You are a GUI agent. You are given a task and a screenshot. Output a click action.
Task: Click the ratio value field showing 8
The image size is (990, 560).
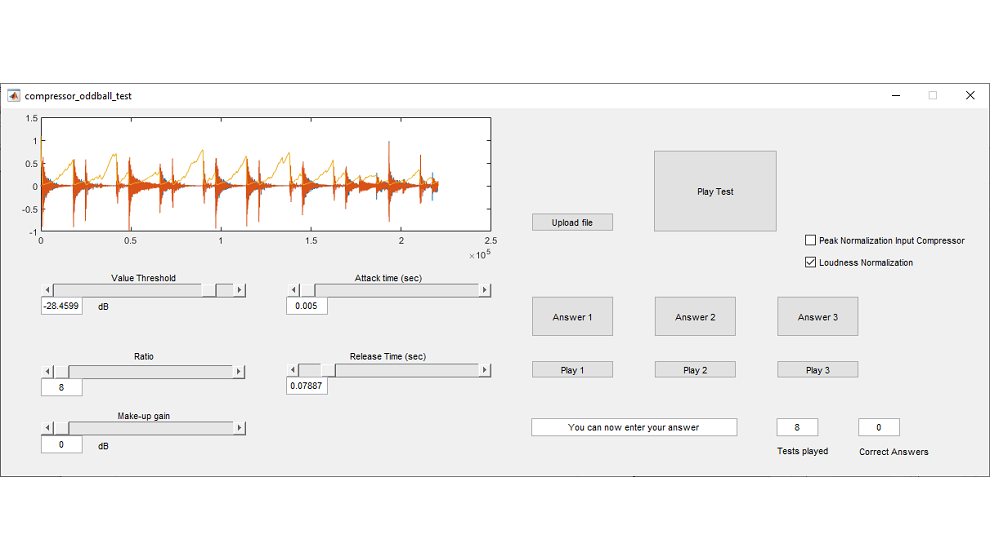click(61, 388)
